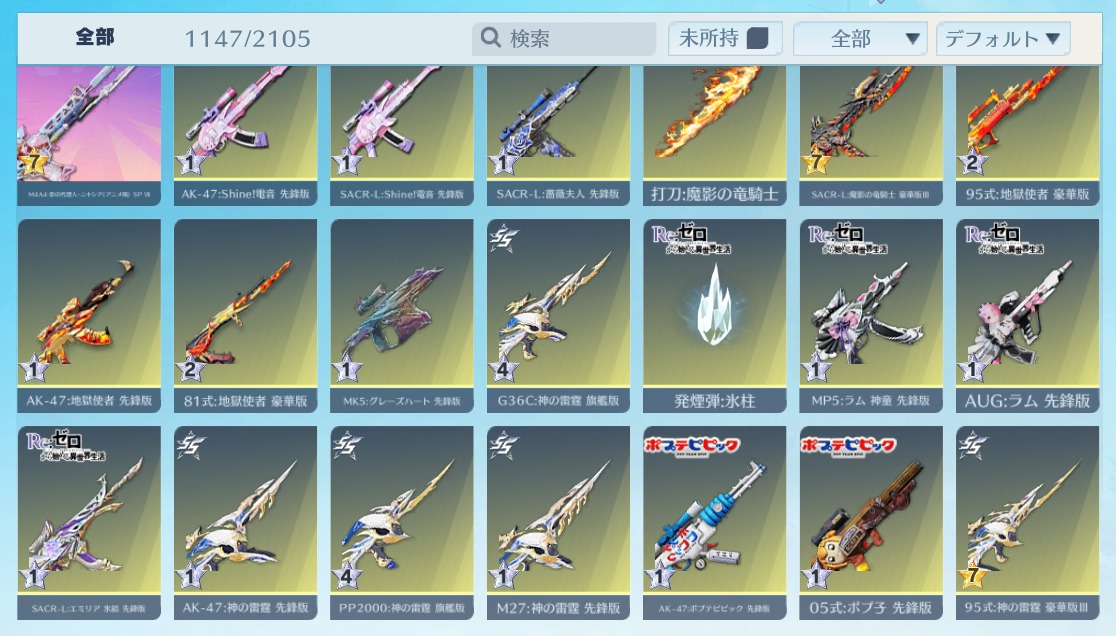Select the 95式:地獄使者 豪華版 card
The image size is (1116, 636).
[x=1027, y=136]
